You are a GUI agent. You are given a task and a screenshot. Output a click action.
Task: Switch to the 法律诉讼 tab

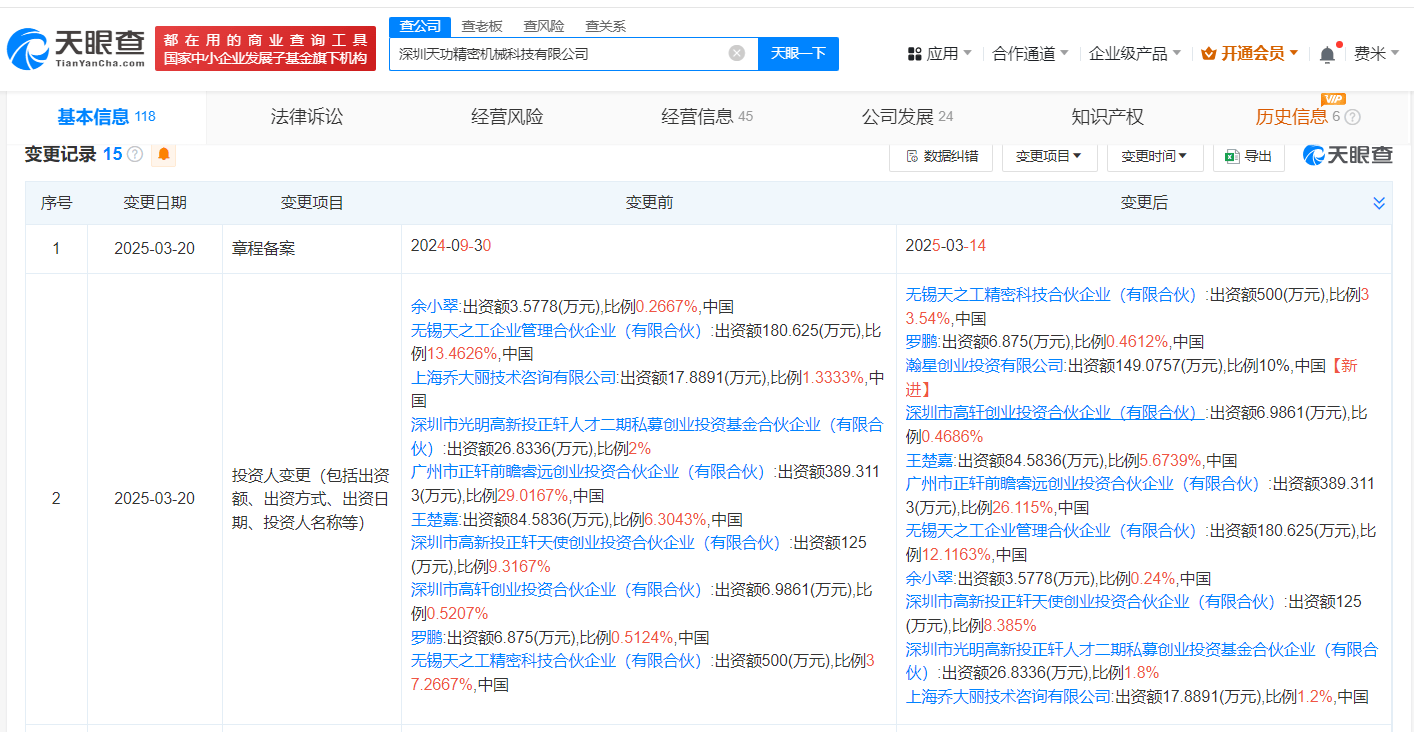pyautogui.click(x=306, y=117)
